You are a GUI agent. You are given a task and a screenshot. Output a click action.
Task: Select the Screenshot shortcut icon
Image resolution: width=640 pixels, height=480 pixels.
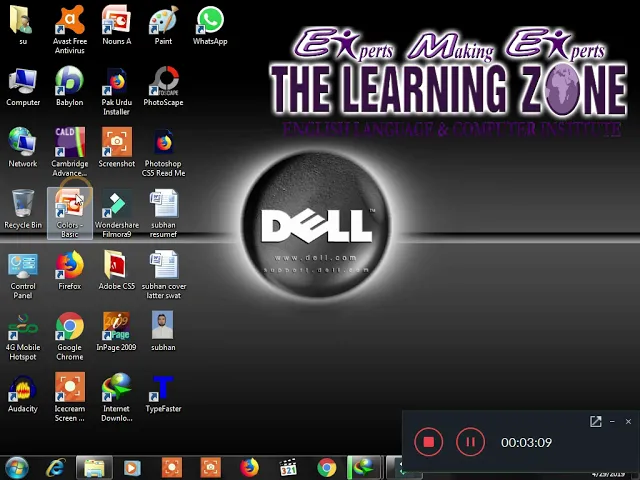click(x=117, y=148)
